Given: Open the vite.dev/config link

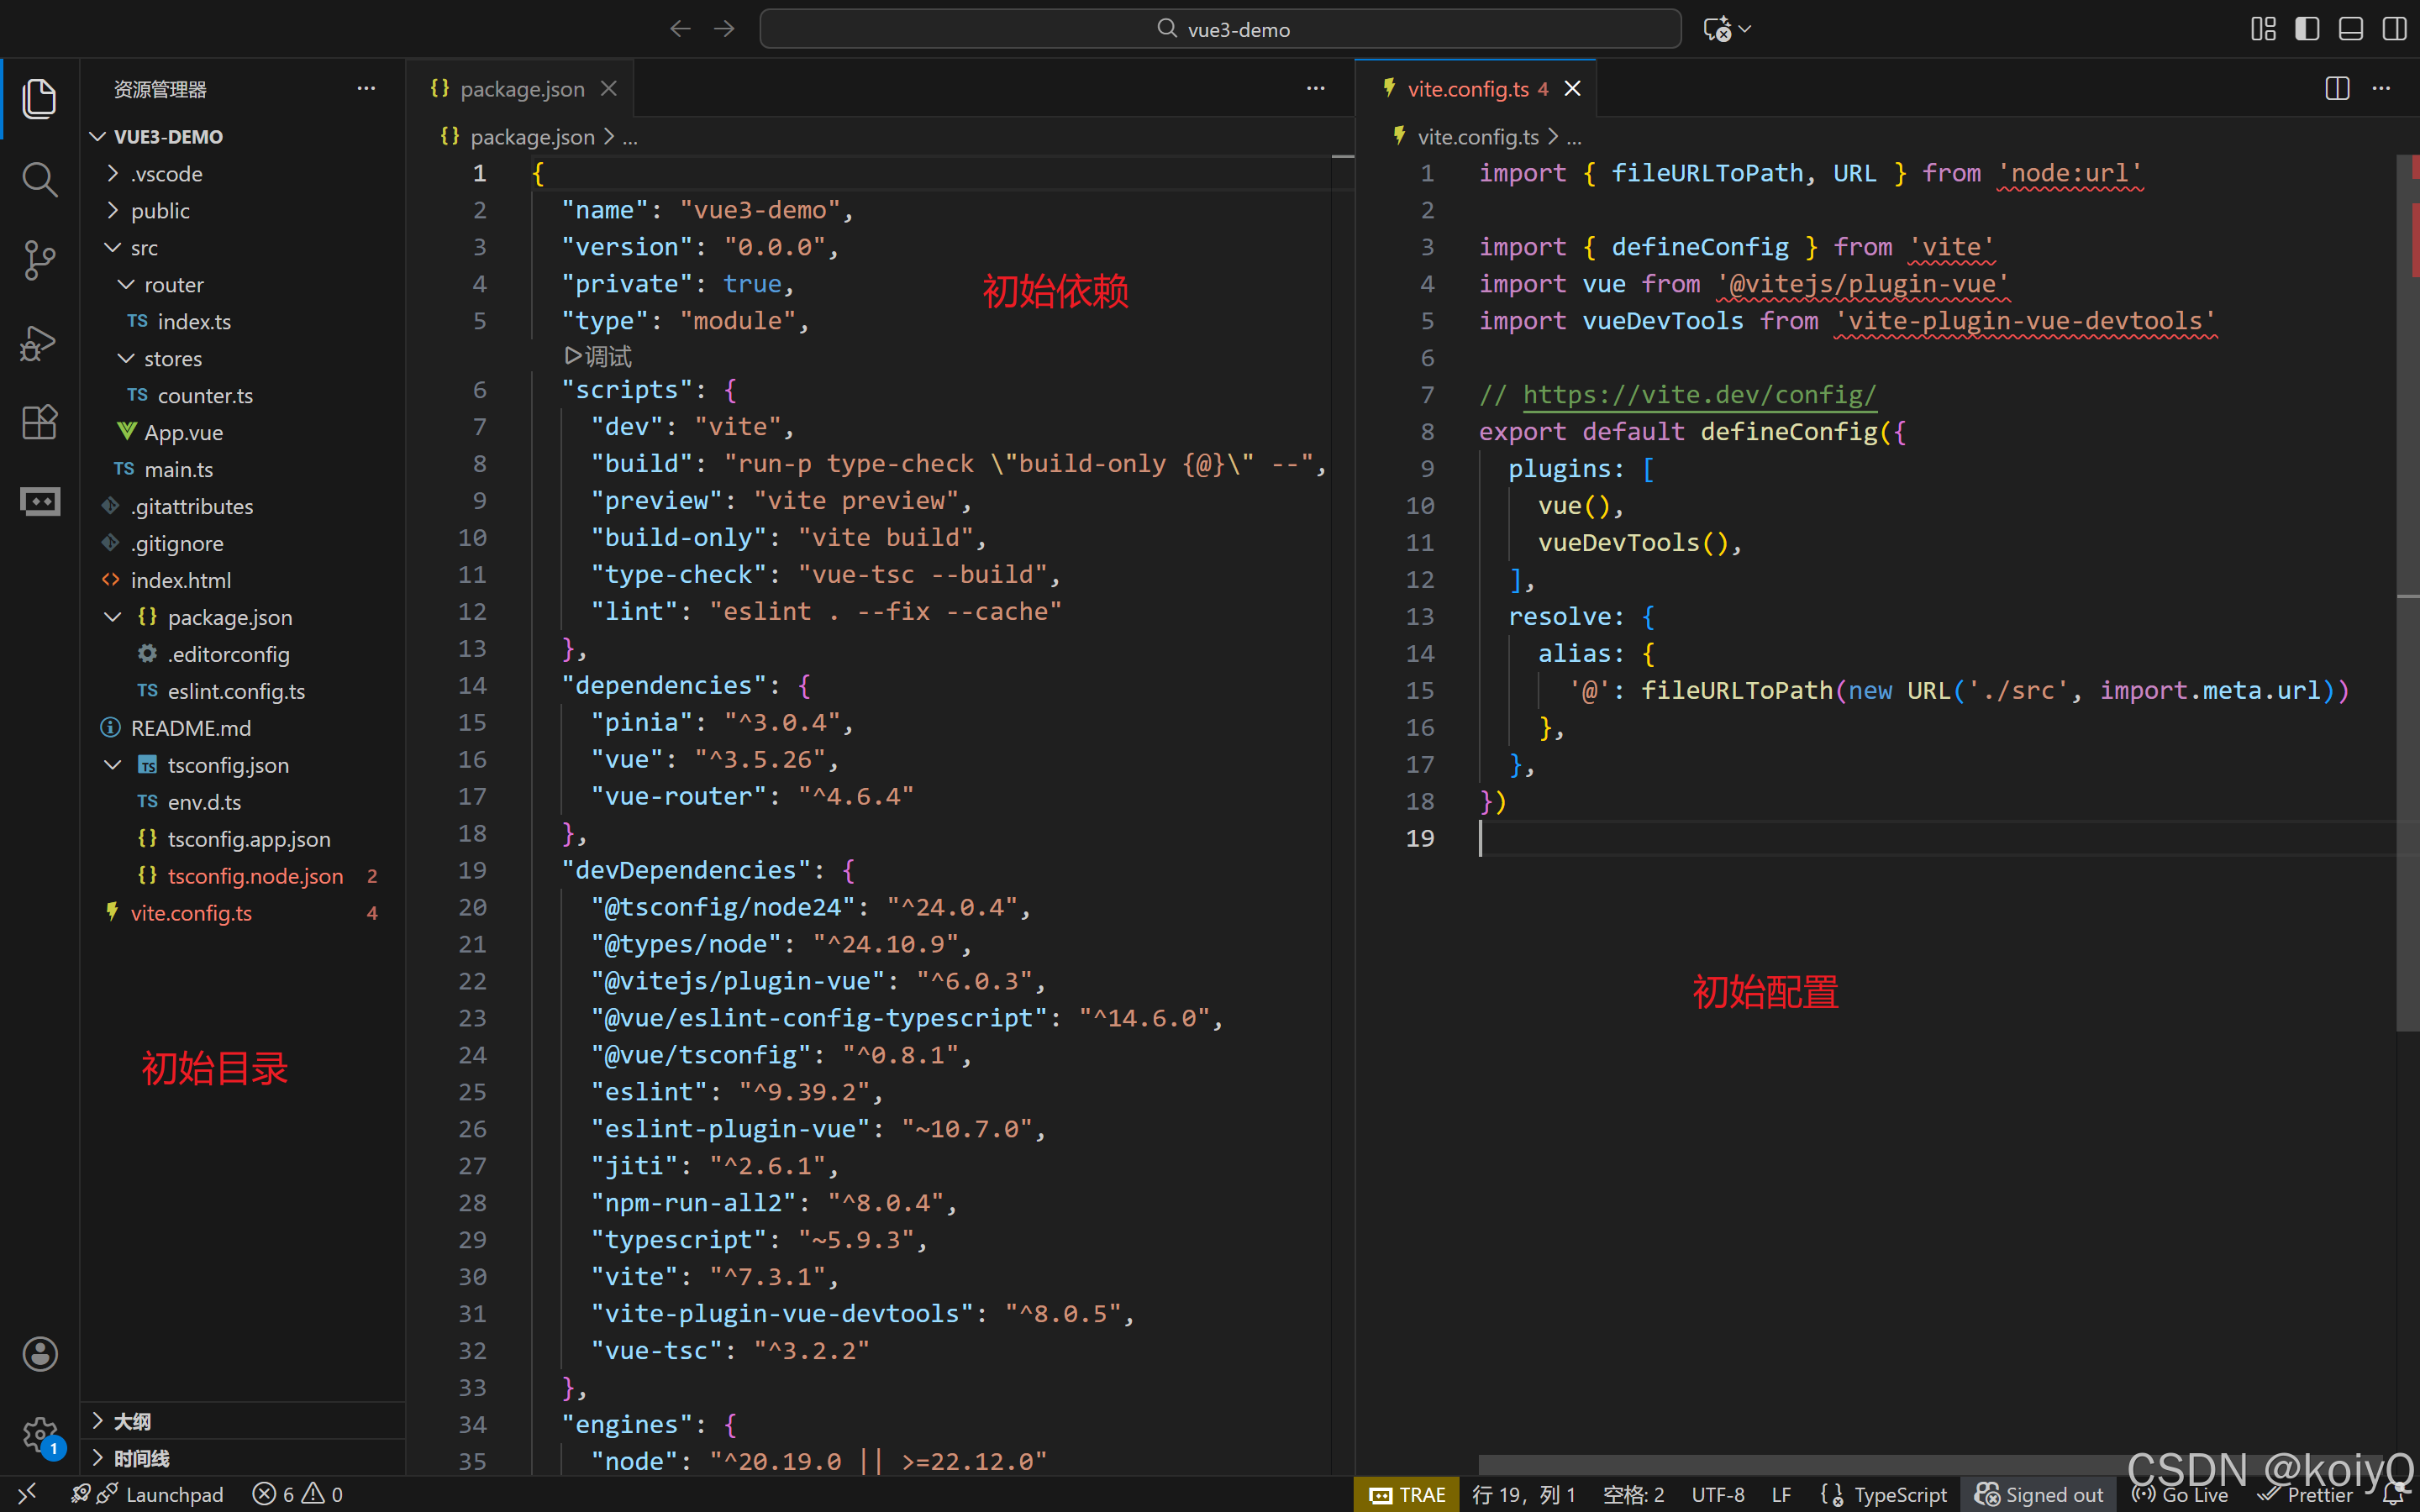Looking at the screenshot, I should [1699, 395].
